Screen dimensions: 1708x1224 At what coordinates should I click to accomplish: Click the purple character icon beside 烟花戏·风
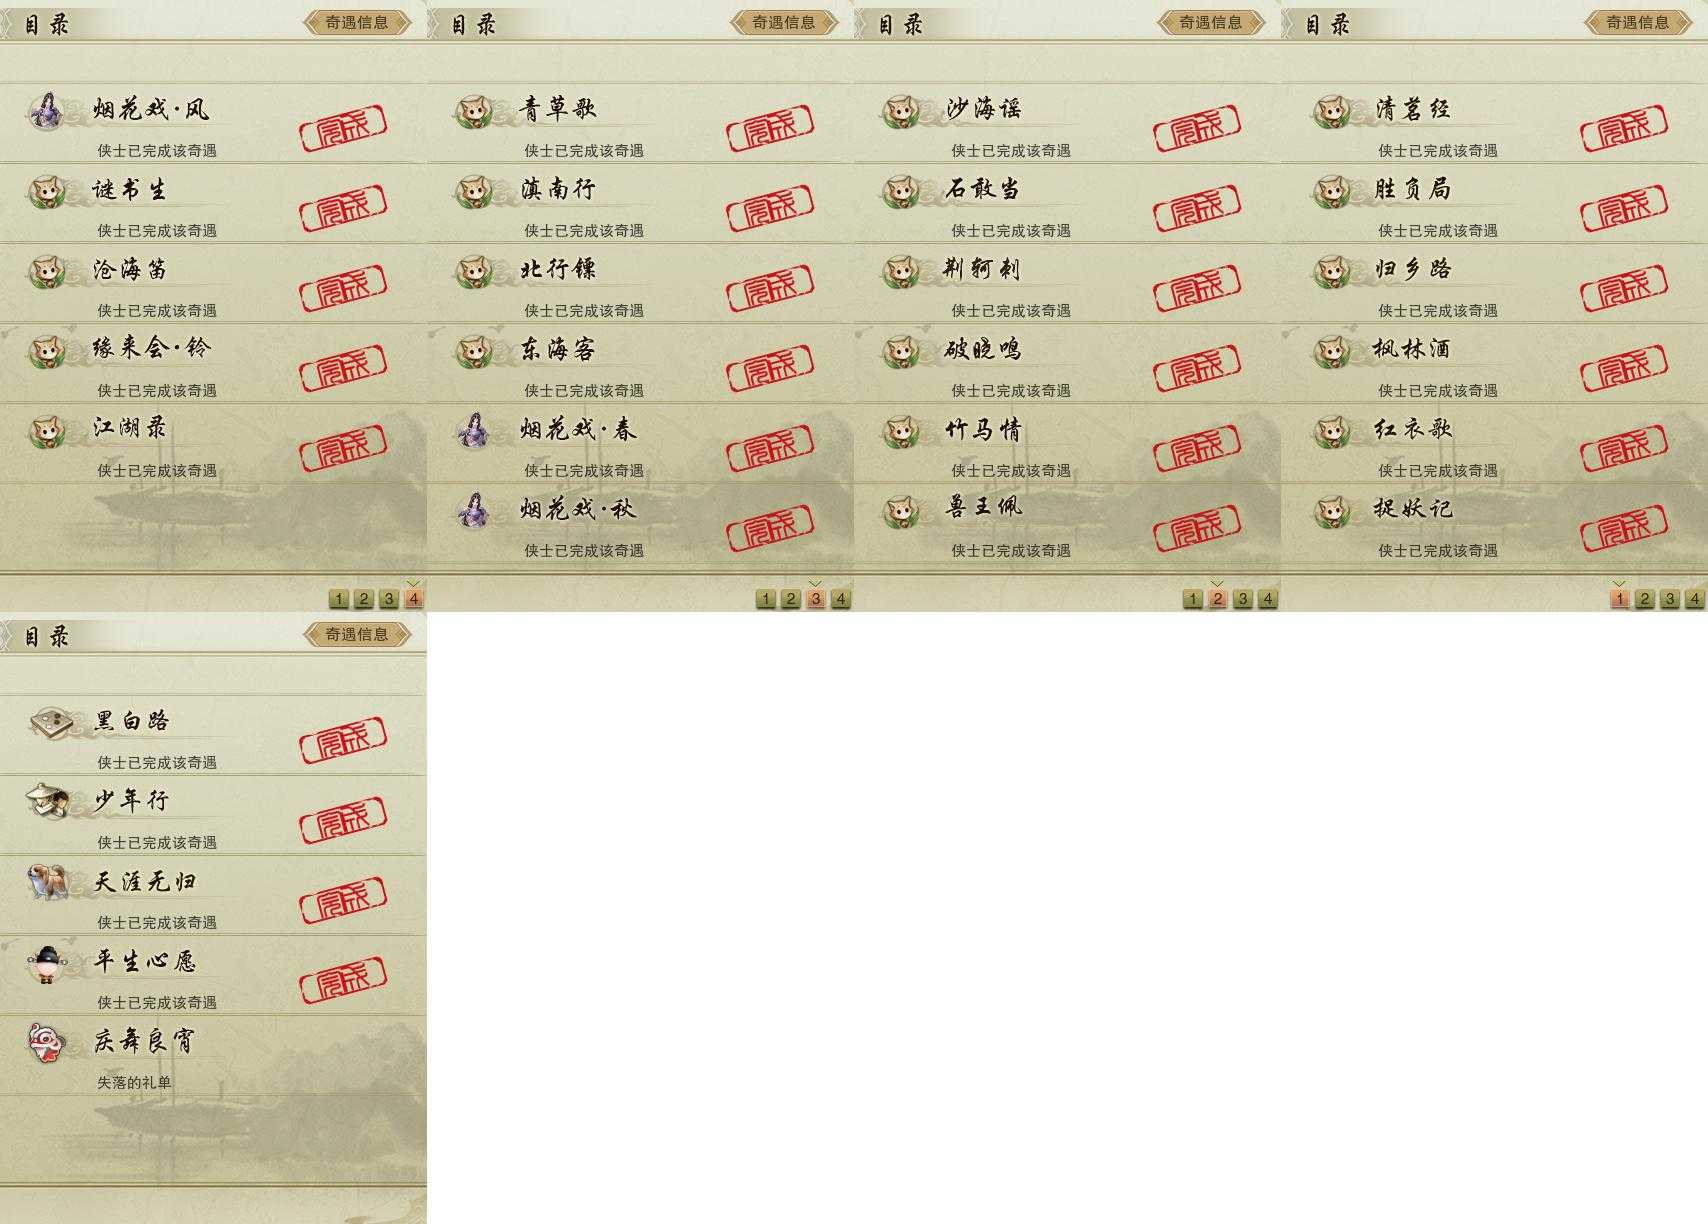pyautogui.click(x=46, y=111)
